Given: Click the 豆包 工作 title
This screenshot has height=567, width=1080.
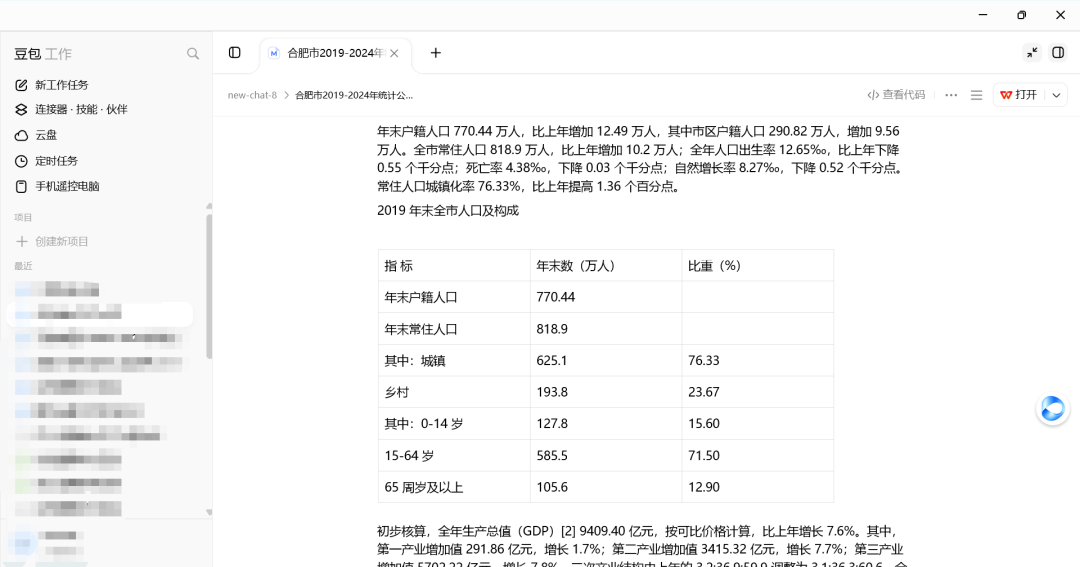Looking at the screenshot, I should 43,54.
